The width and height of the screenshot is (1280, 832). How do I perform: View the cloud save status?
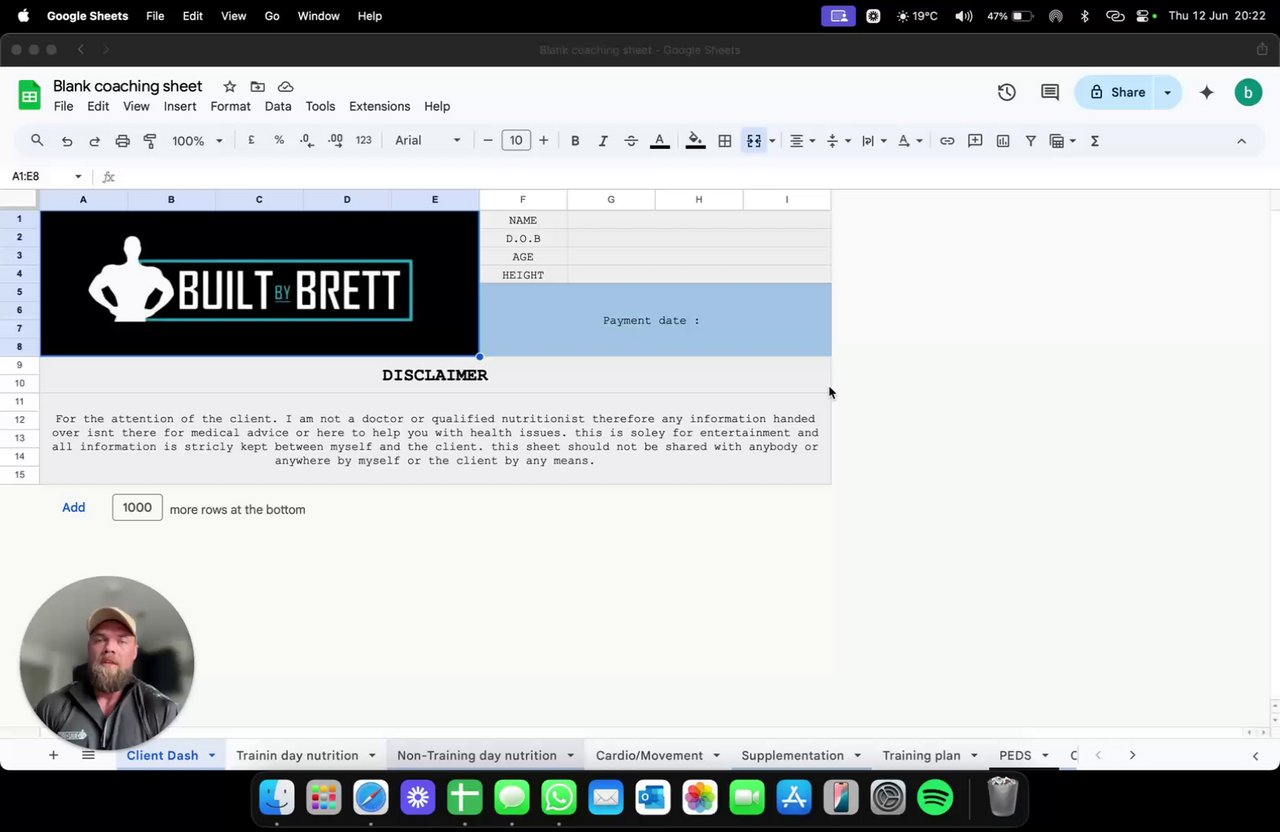(286, 87)
